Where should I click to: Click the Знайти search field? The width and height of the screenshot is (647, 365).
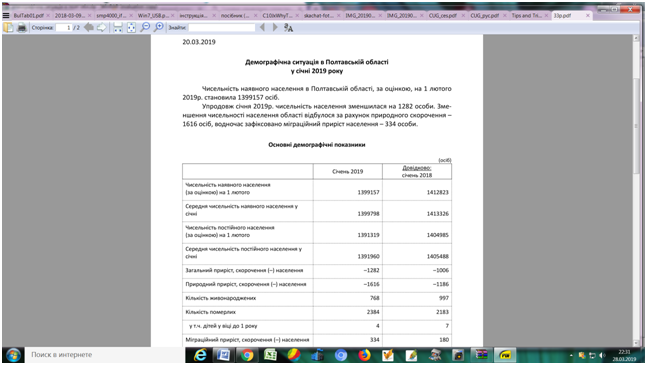[222, 28]
